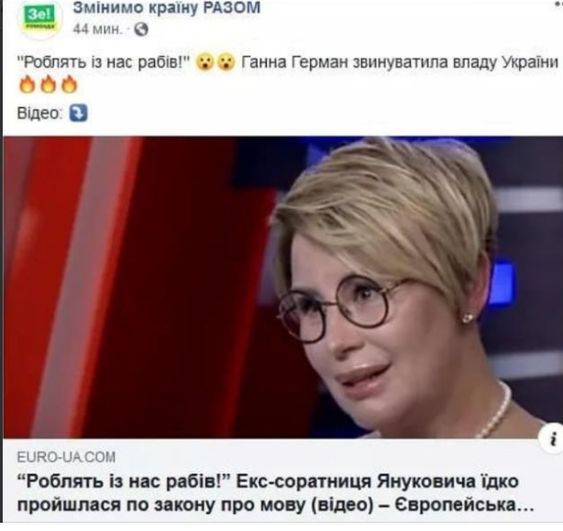Open headline starting Роблять із нас рабів! Екс-соратниця
This screenshot has height=531, width=563.
point(276,493)
